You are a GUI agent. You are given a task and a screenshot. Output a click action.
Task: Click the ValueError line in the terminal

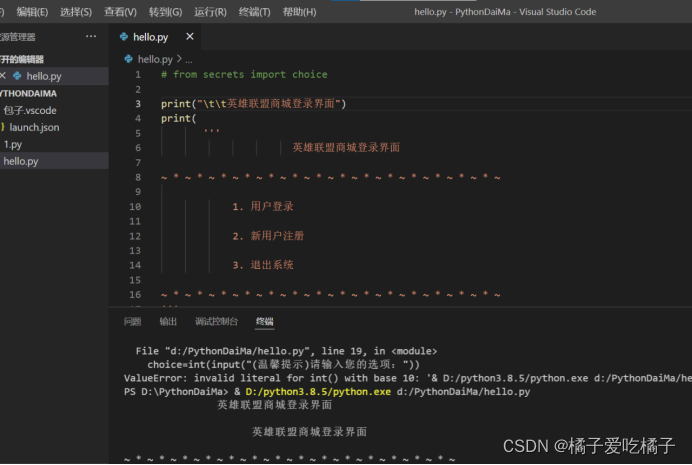click(x=408, y=378)
